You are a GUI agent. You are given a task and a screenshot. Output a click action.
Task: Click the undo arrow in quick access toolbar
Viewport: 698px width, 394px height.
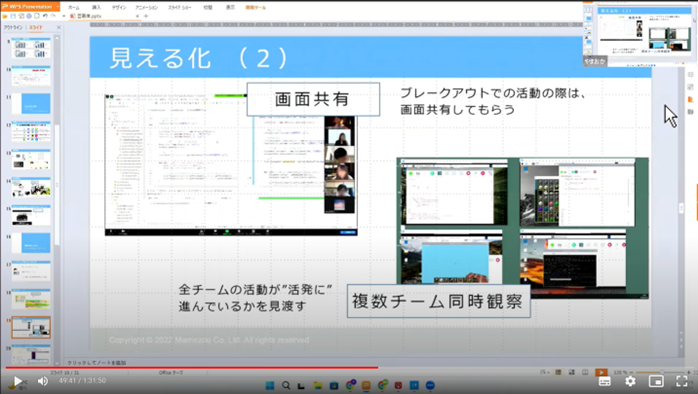click(45, 16)
